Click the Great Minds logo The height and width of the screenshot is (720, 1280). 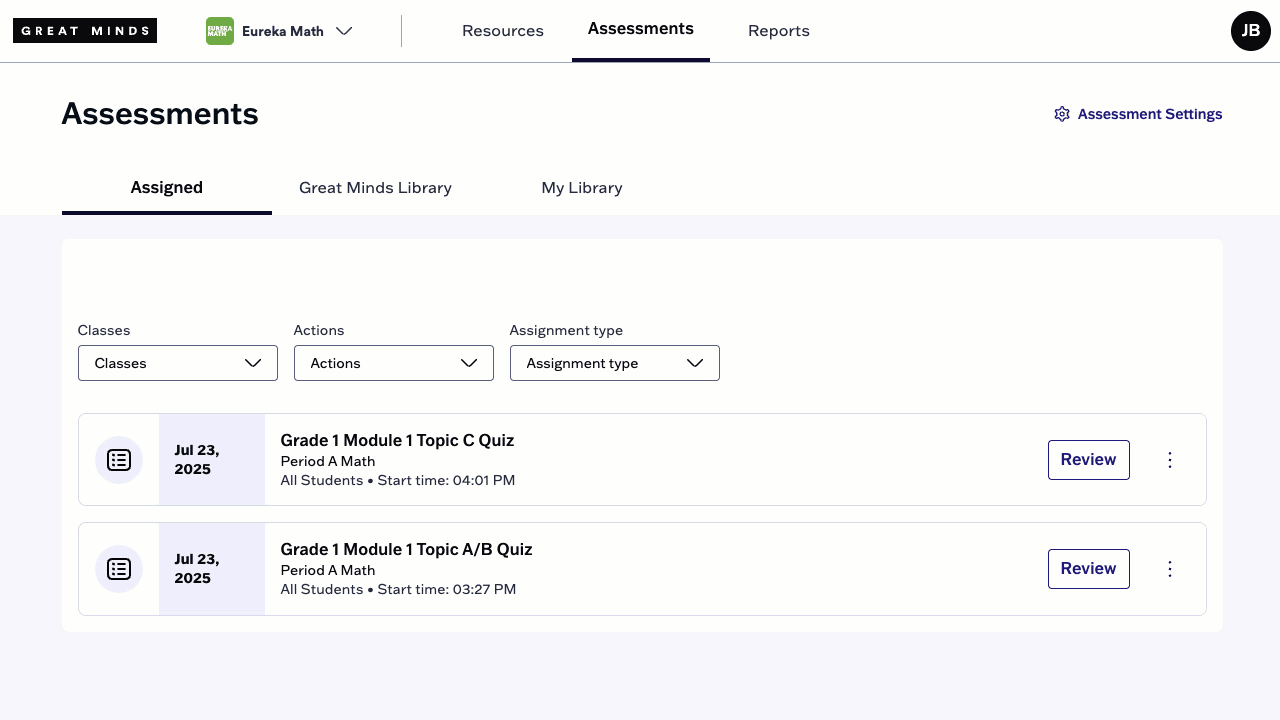85,31
